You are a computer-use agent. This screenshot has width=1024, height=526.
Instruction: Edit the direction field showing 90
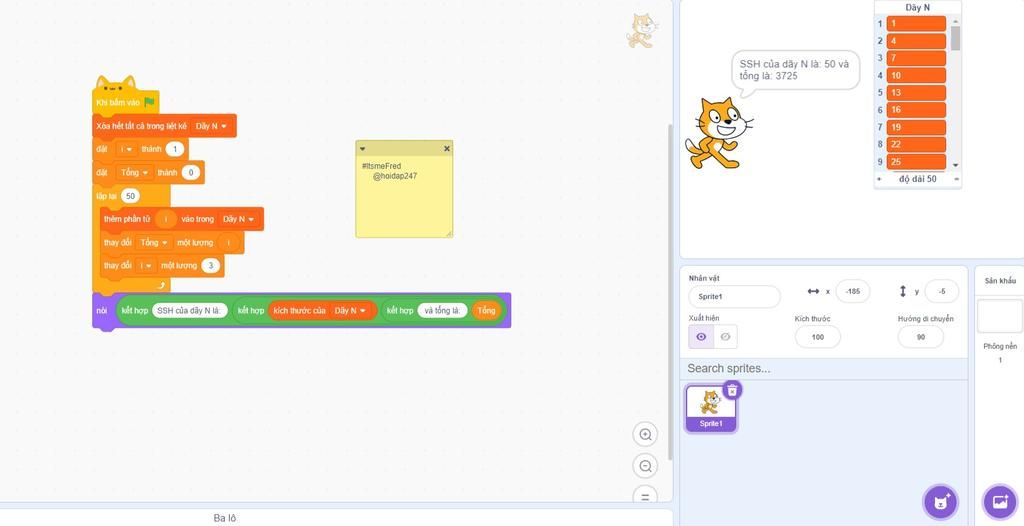tap(921, 337)
